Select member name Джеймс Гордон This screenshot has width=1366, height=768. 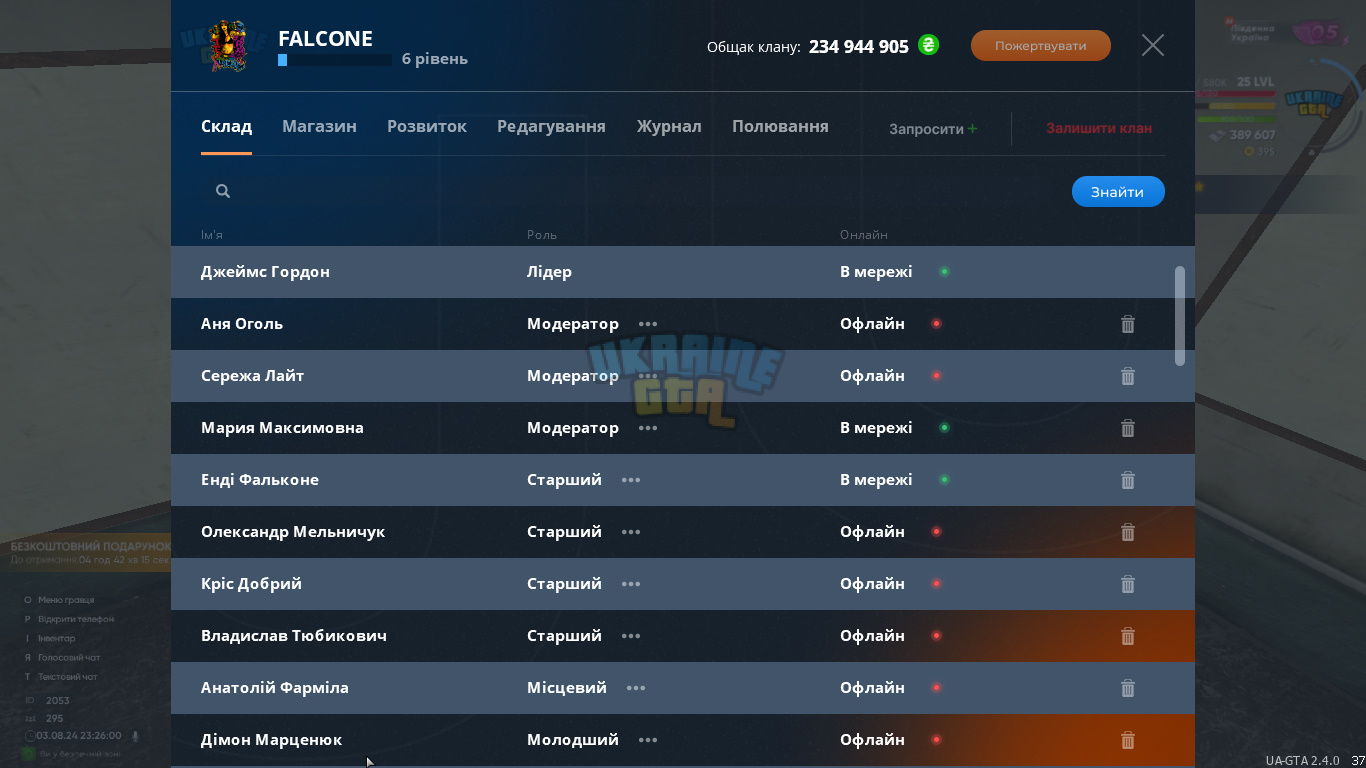click(x=265, y=272)
